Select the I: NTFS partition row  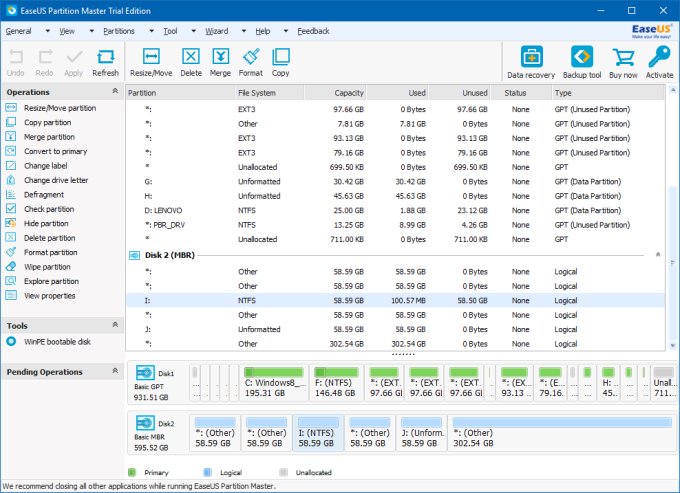(395, 300)
